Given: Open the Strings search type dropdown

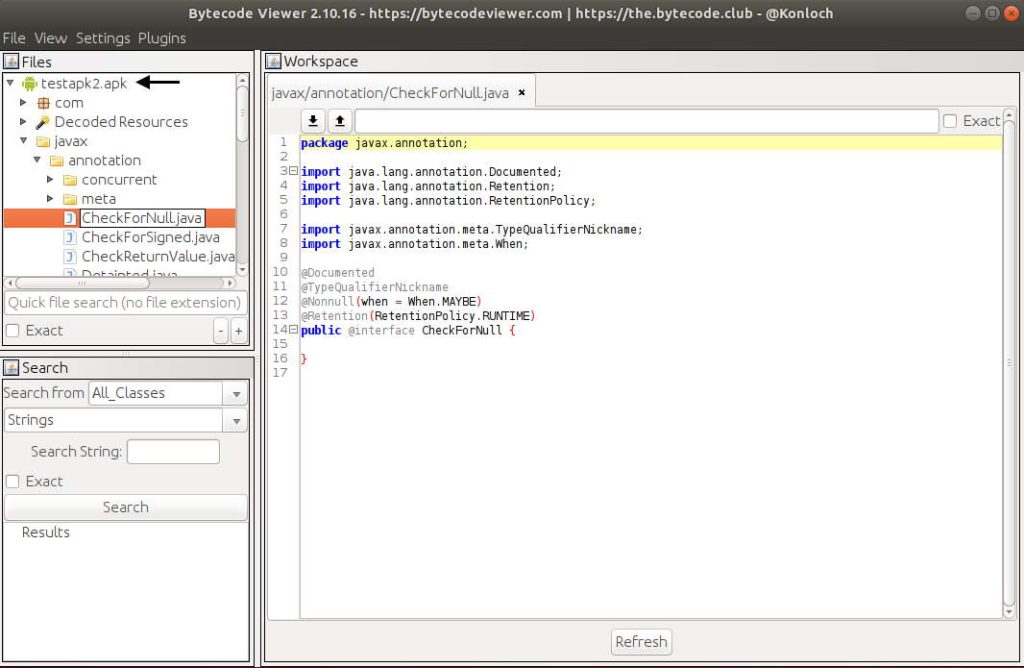Looking at the screenshot, I should coord(125,420).
